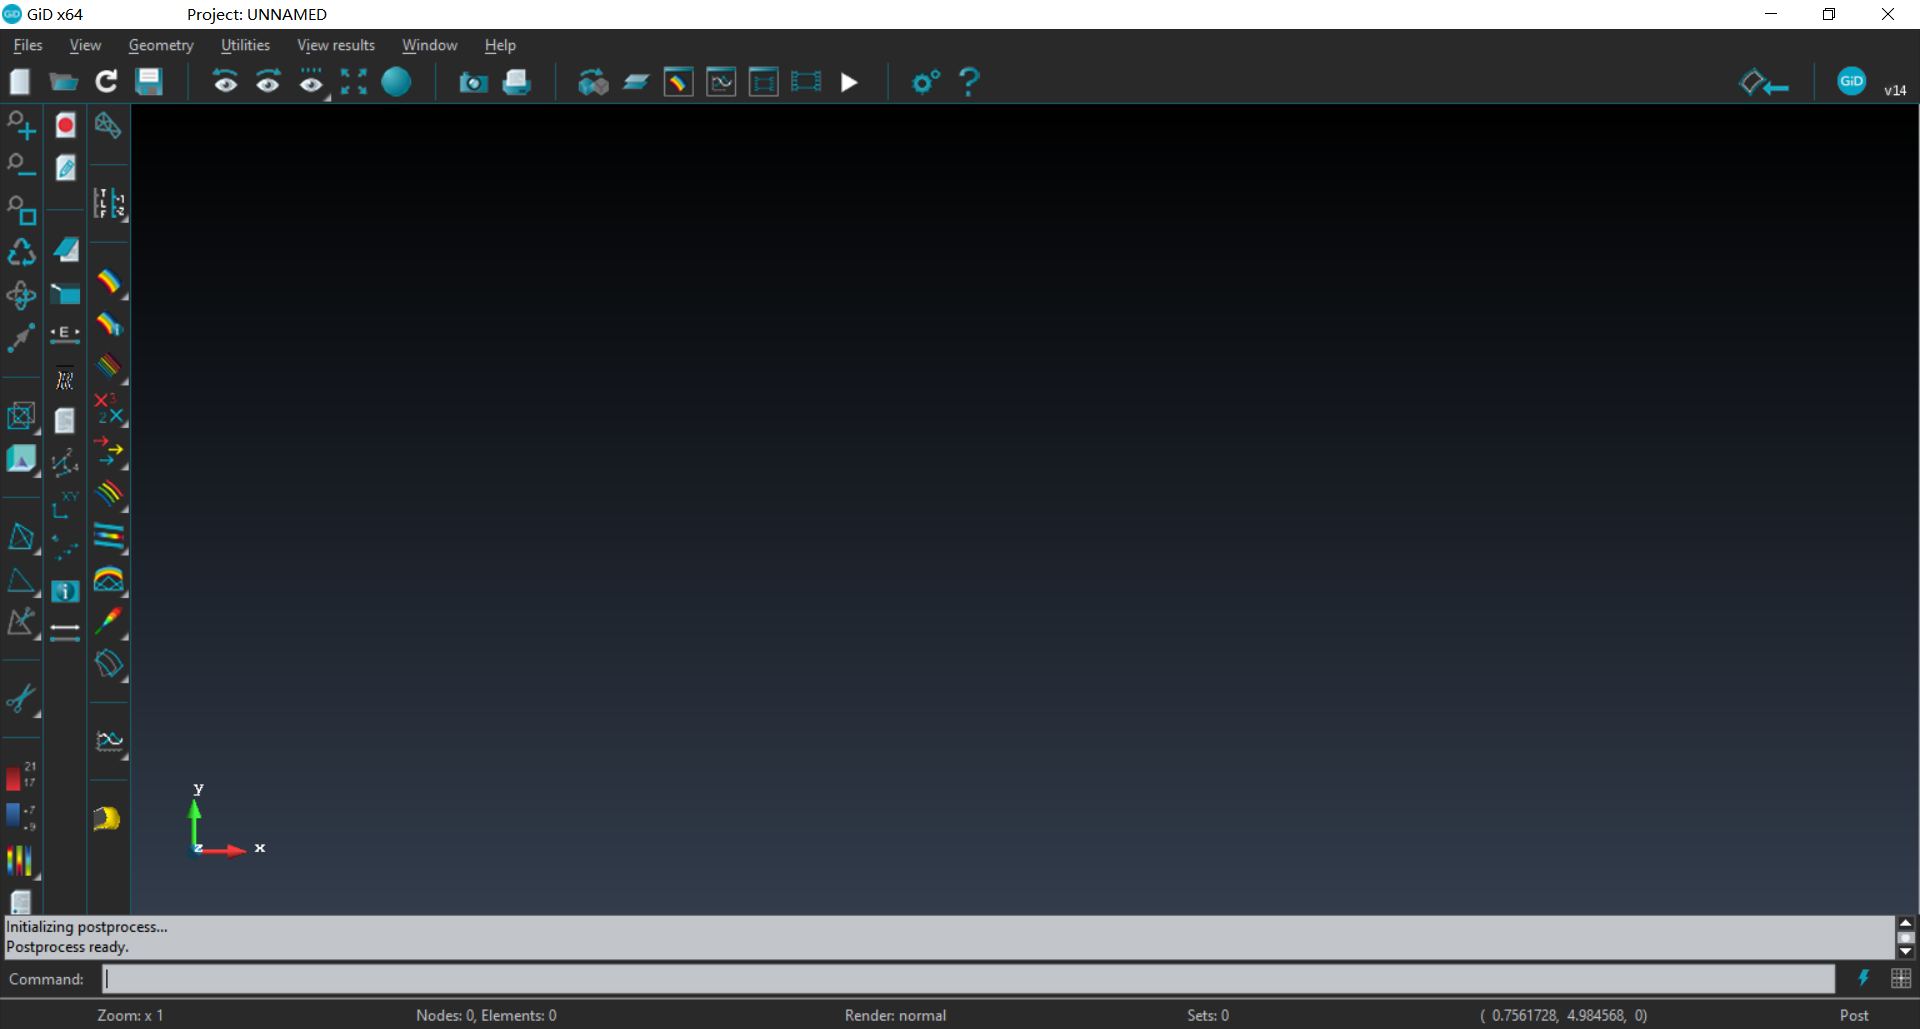Toggle pre/post process cubes icon
This screenshot has width=1920, height=1029.
point(593,82)
